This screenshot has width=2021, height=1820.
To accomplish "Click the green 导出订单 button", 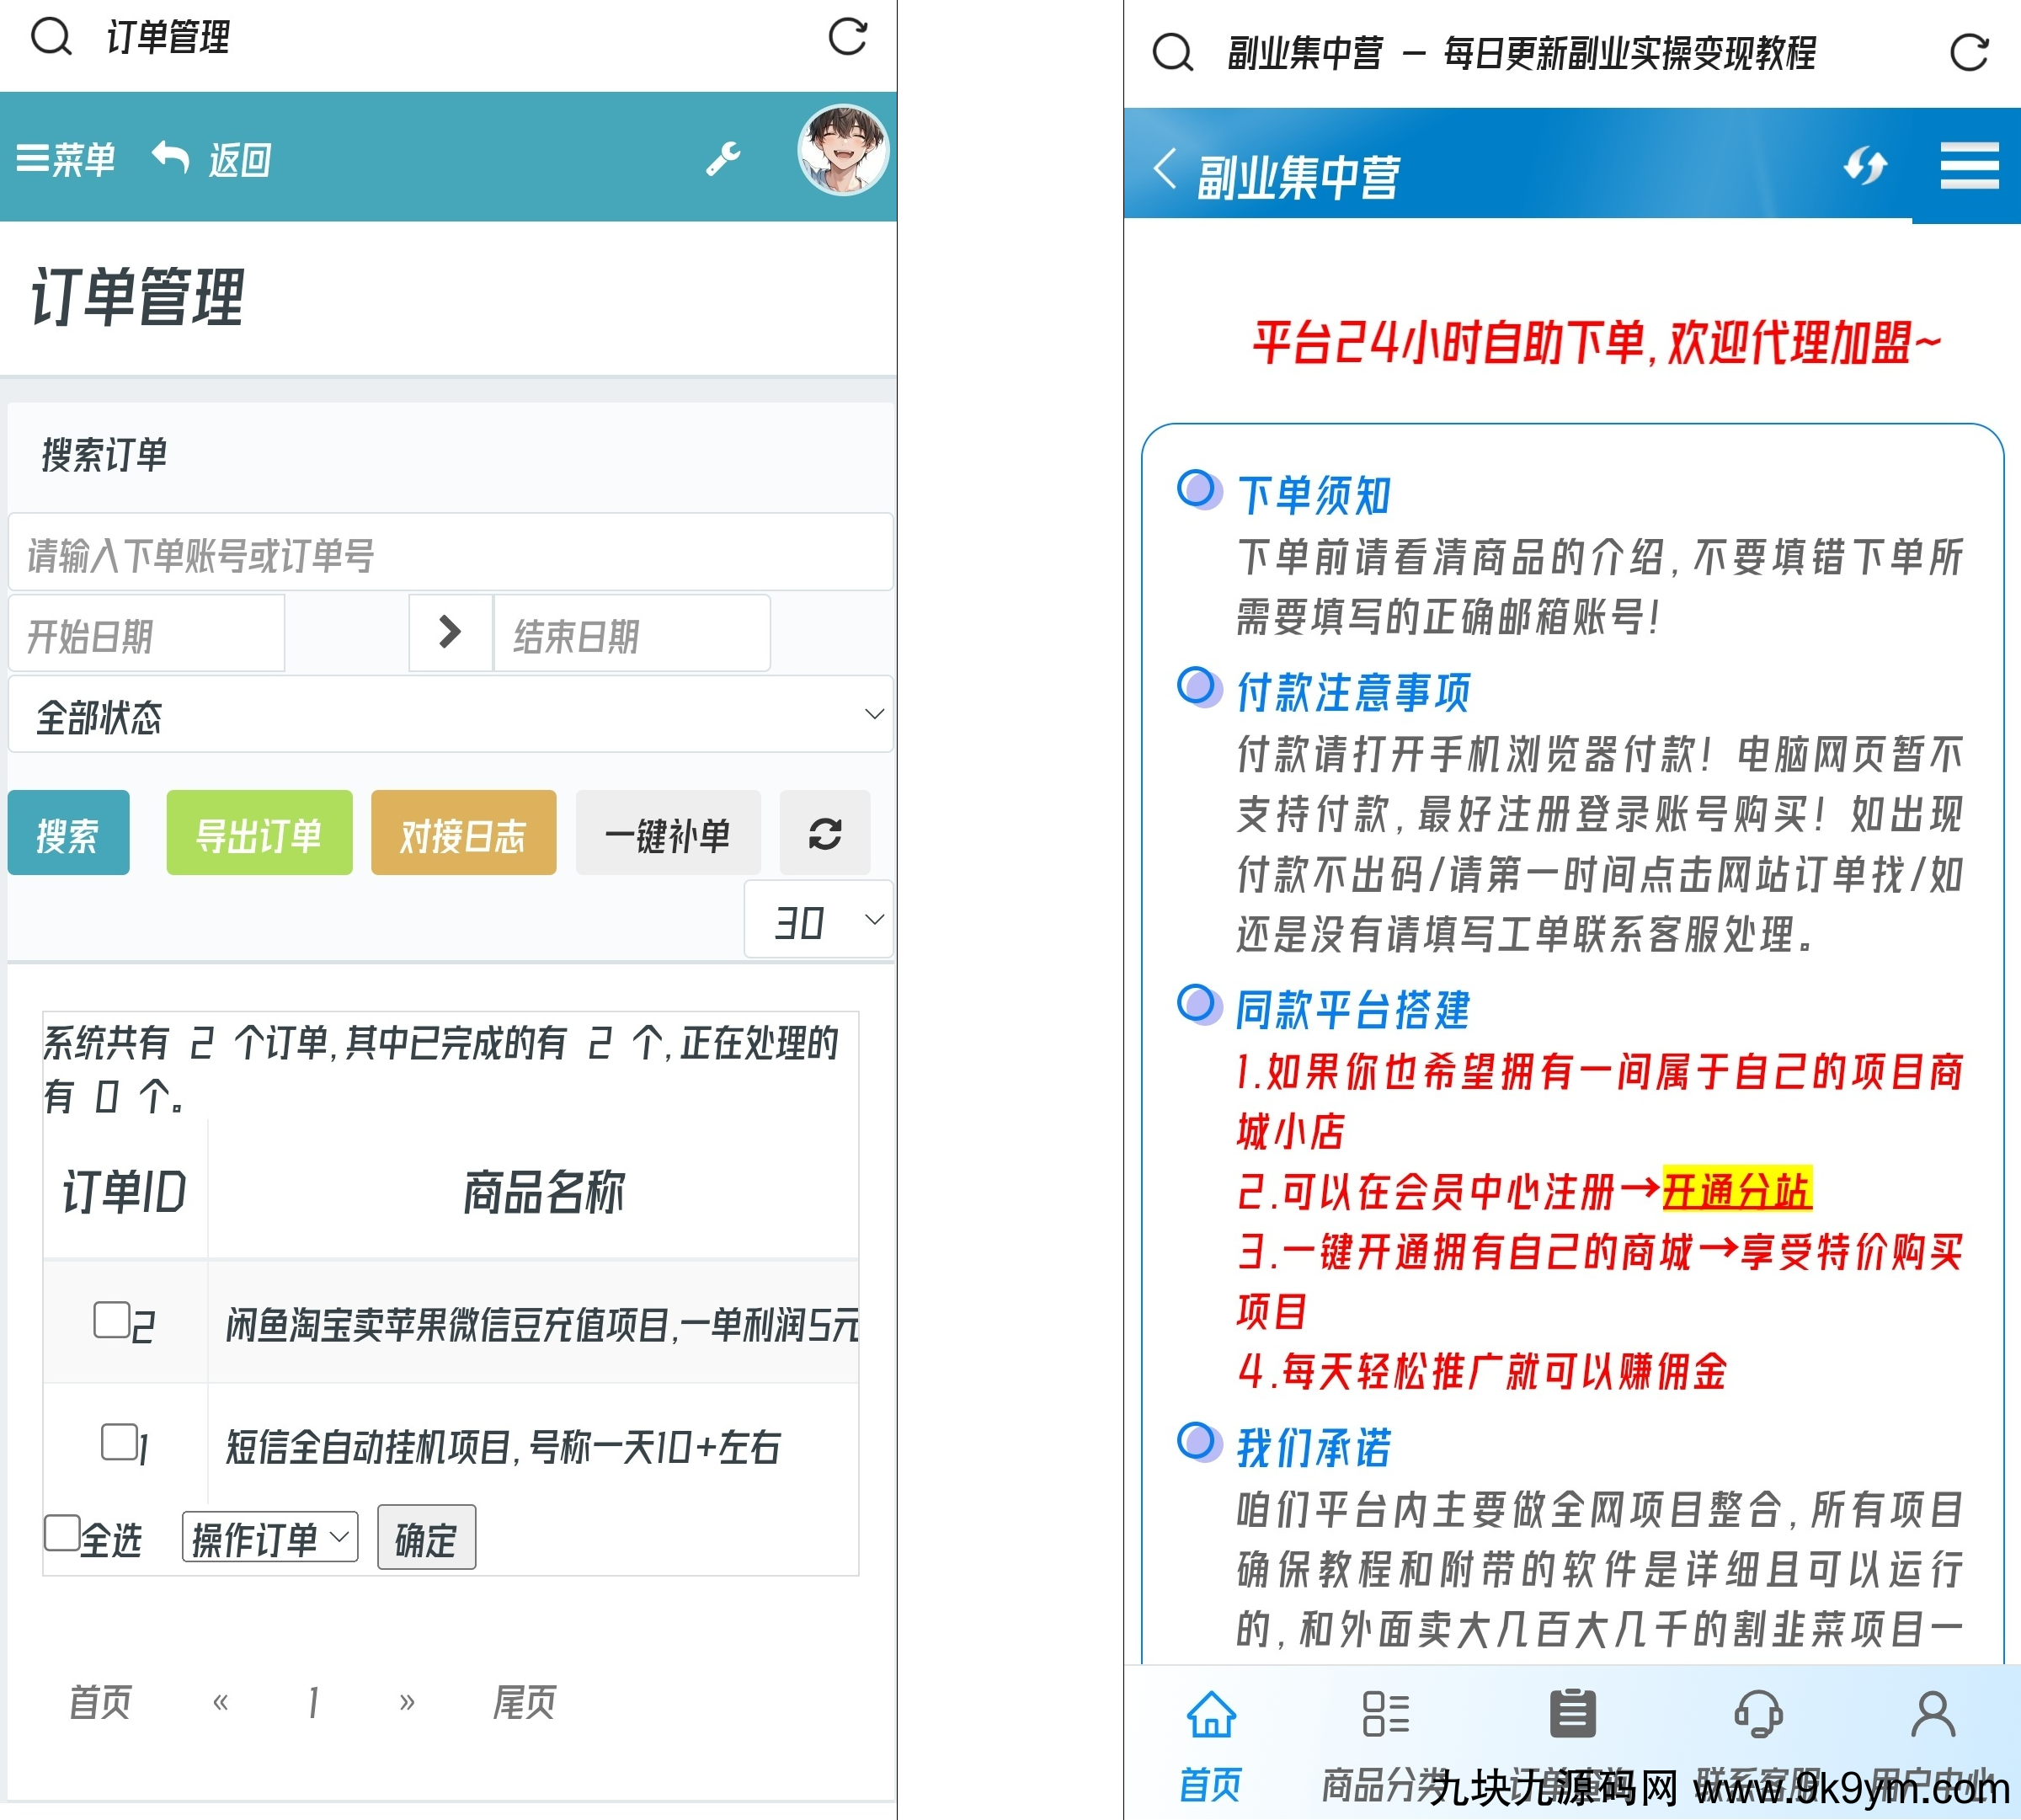I will point(259,833).
